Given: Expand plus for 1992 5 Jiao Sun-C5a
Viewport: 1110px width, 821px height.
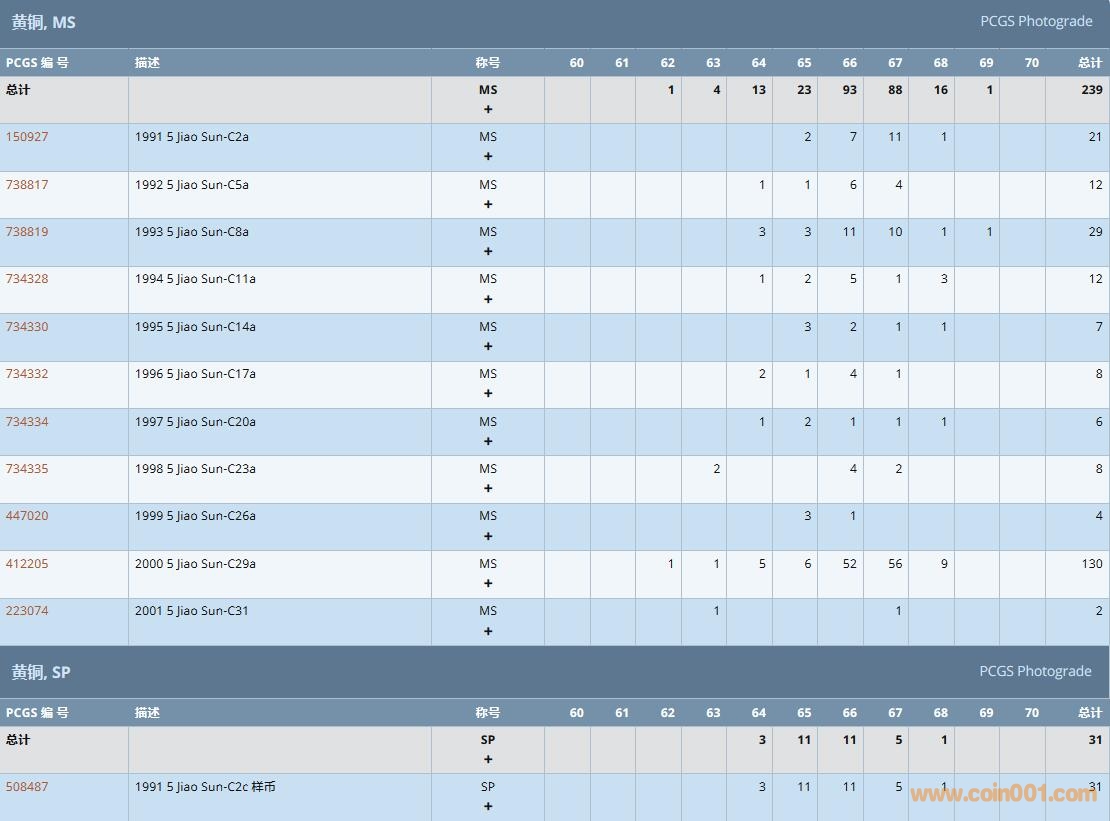Looking at the screenshot, I should [488, 205].
